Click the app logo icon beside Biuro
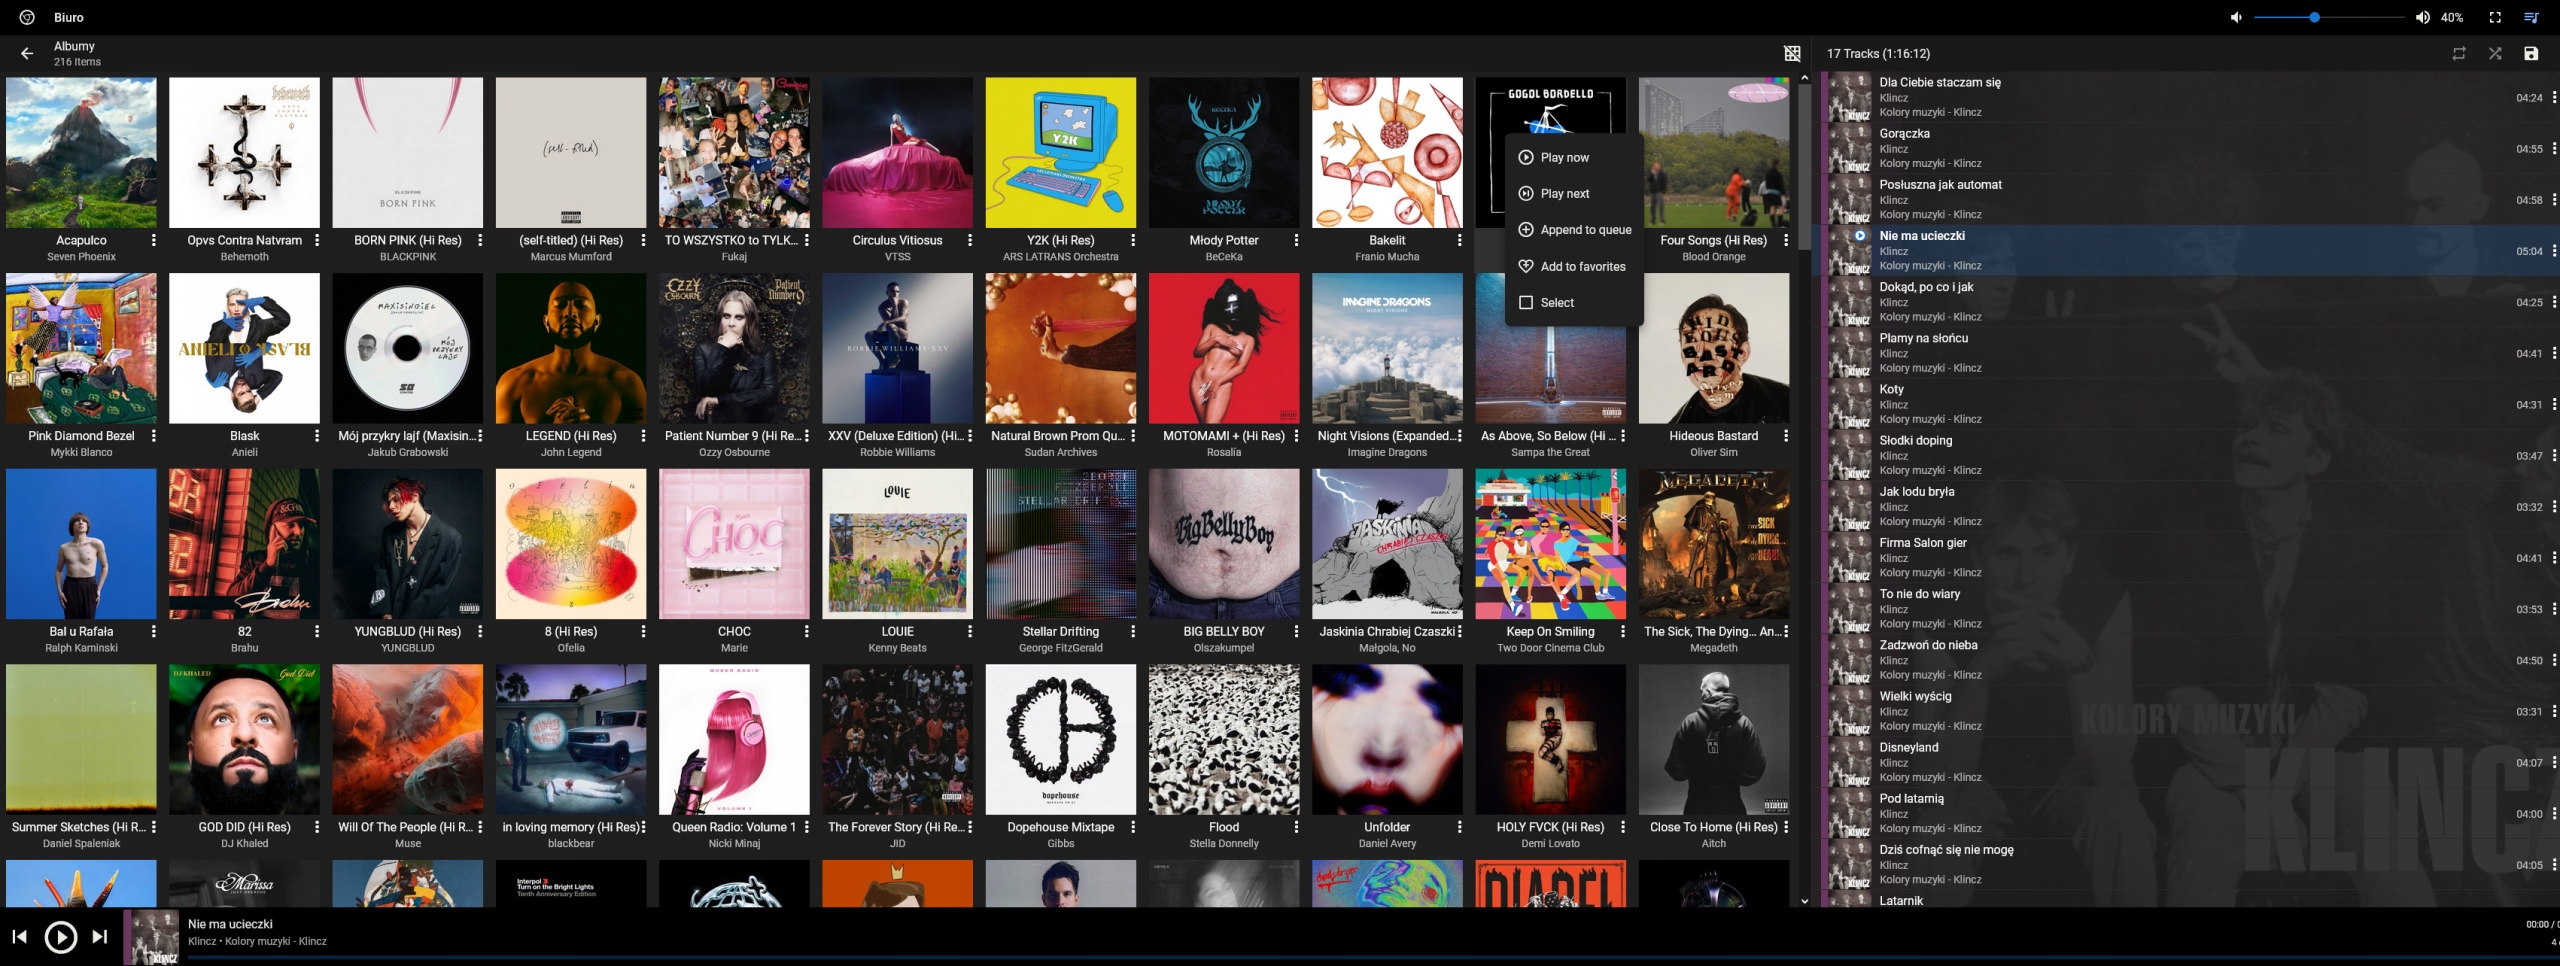 point(27,17)
